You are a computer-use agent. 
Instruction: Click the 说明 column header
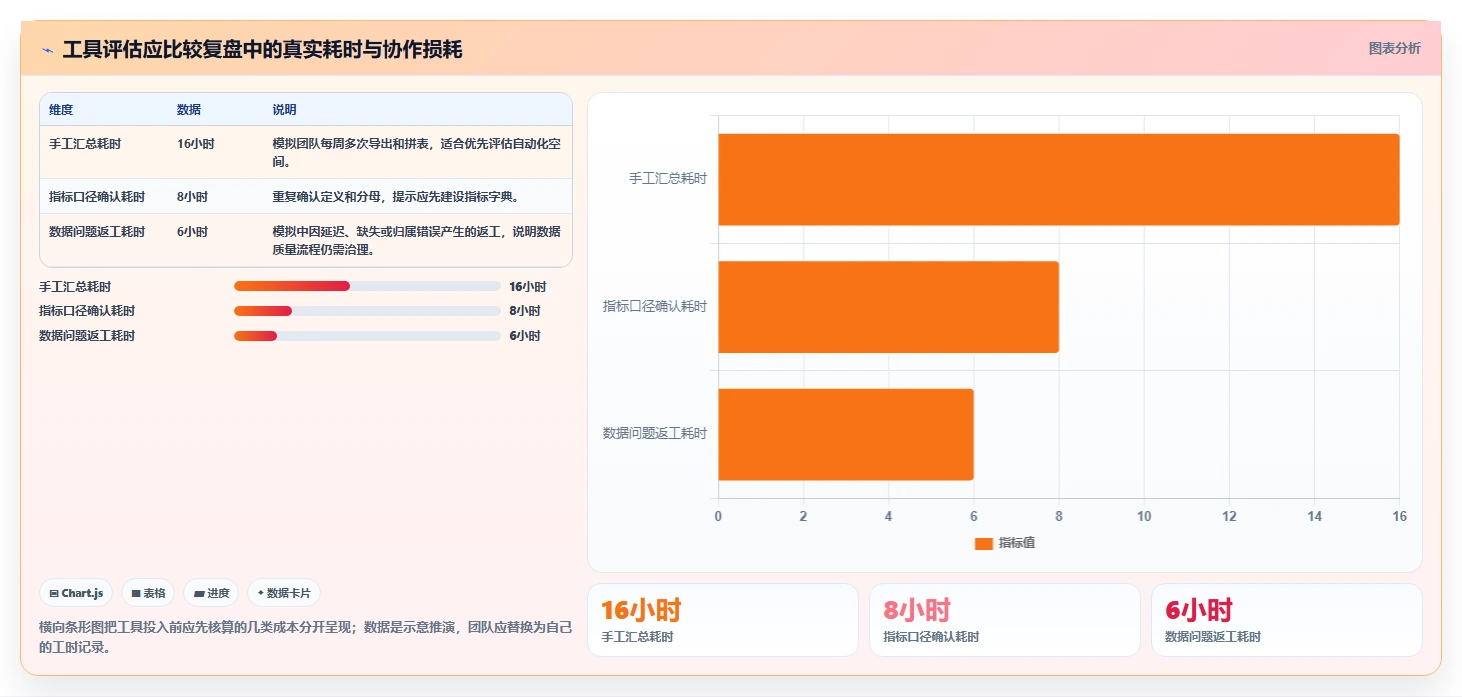[285, 110]
